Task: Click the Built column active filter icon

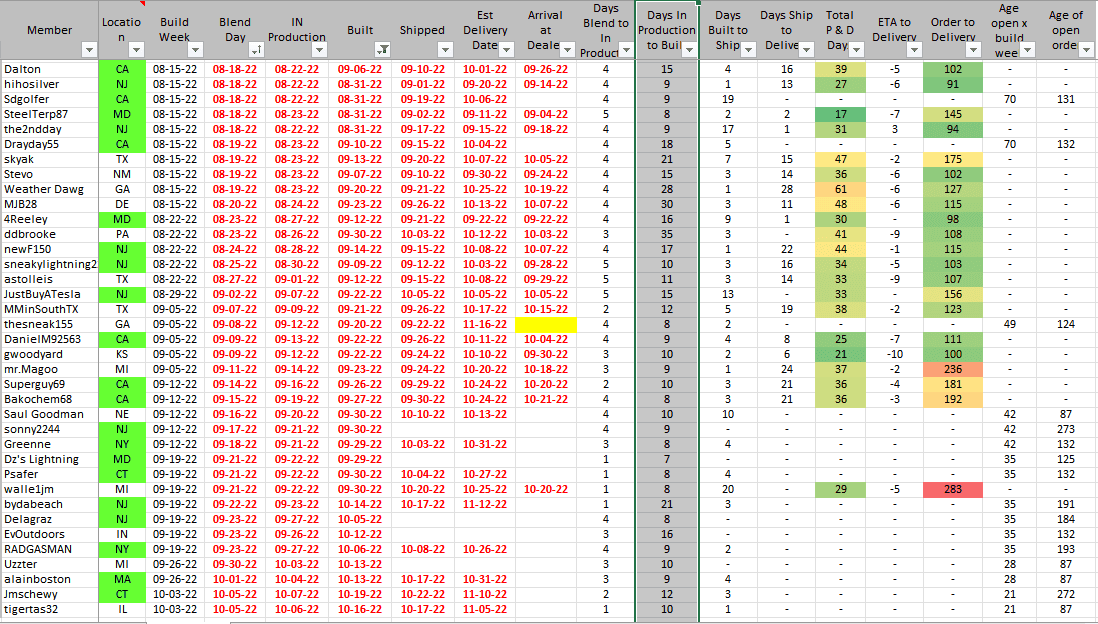Action: click(381, 50)
